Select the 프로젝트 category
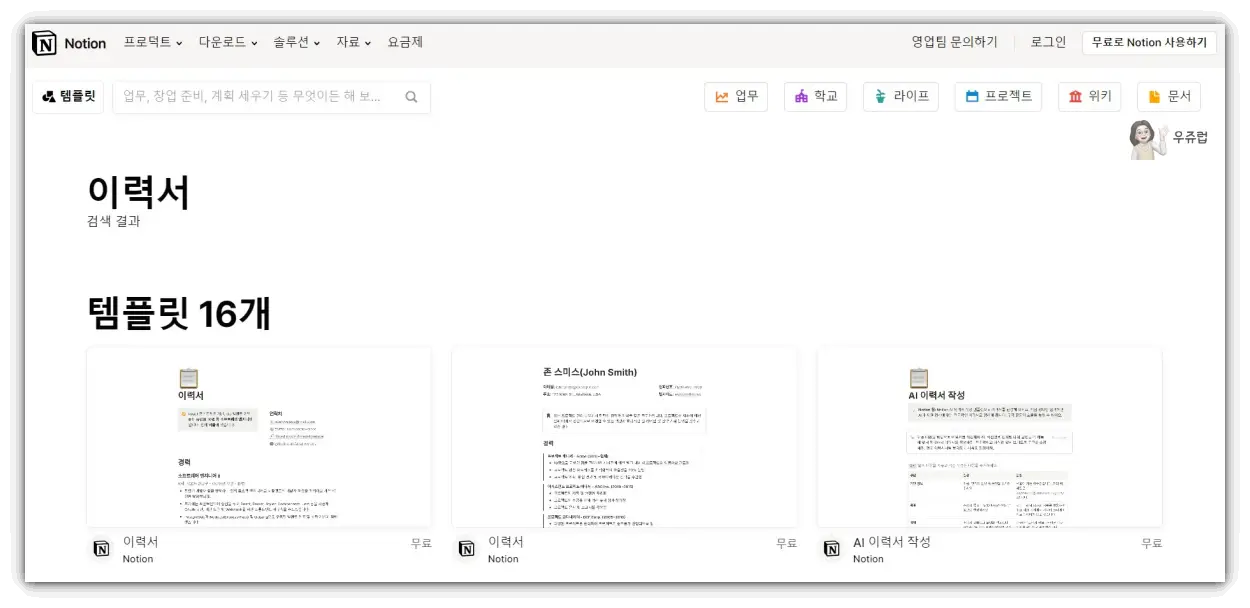The height and width of the screenshot is (608, 1250). pyautogui.click(x=998, y=97)
